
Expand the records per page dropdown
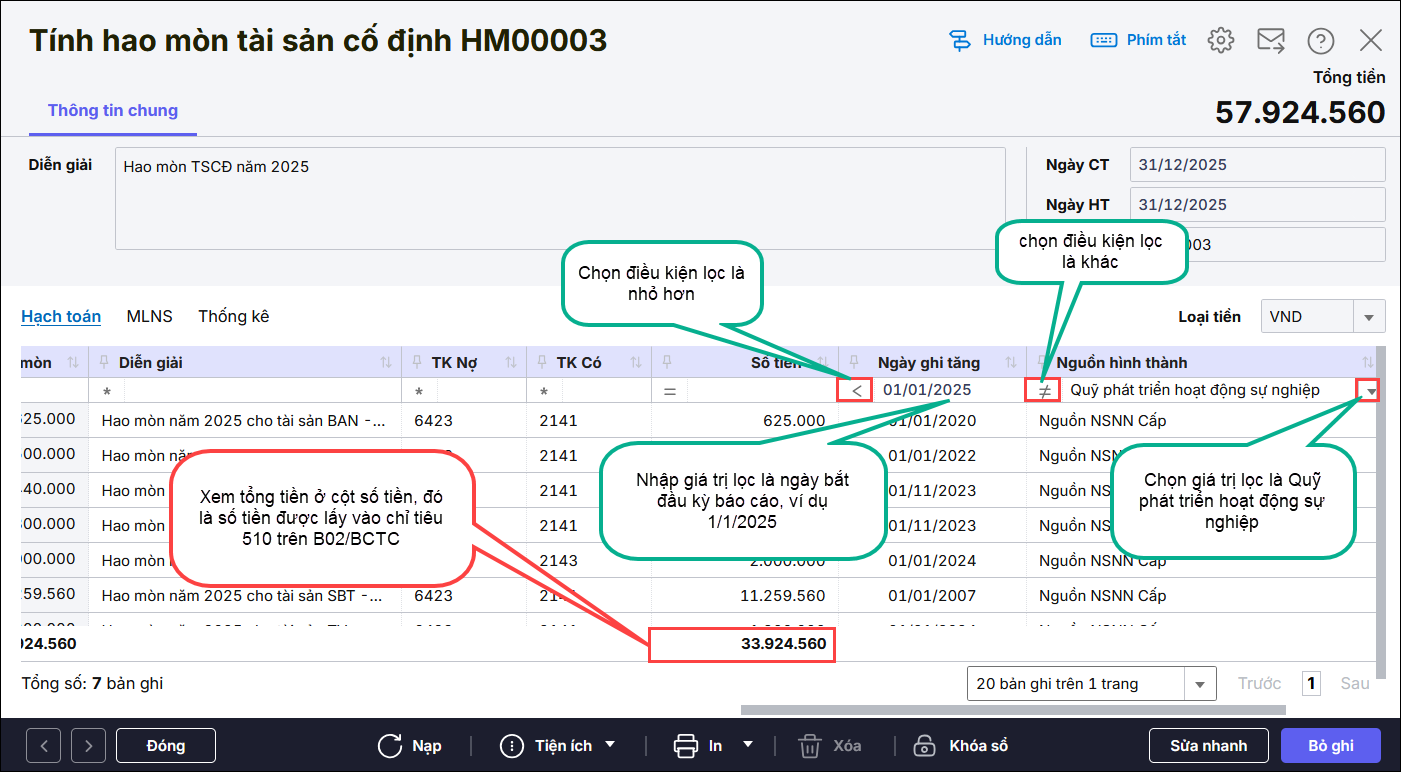point(1199,684)
